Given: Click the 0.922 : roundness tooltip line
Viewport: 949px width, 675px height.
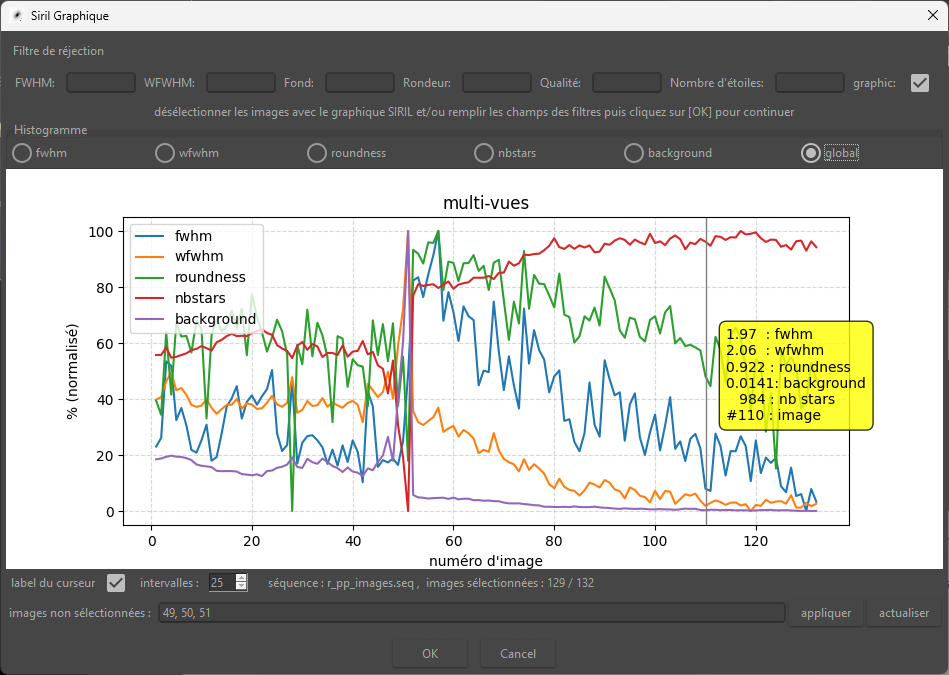Looking at the screenshot, I should tap(788, 367).
